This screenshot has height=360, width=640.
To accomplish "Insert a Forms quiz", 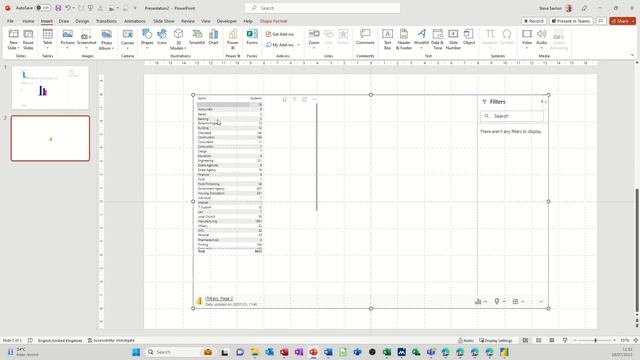I will (x=252, y=37).
